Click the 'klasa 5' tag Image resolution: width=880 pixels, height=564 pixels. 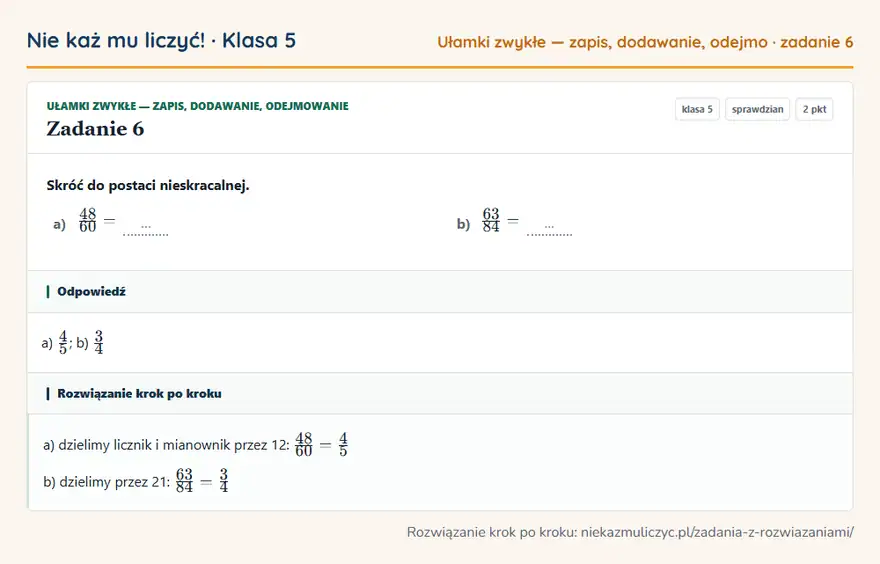click(x=697, y=109)
